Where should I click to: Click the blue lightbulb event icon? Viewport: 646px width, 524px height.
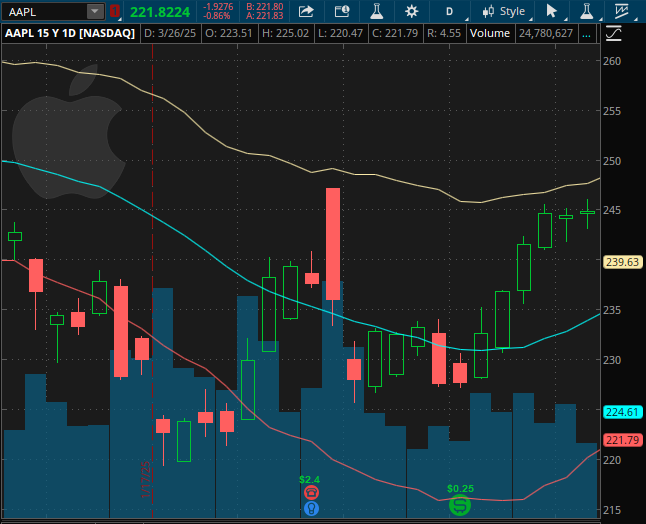[311, 509]
